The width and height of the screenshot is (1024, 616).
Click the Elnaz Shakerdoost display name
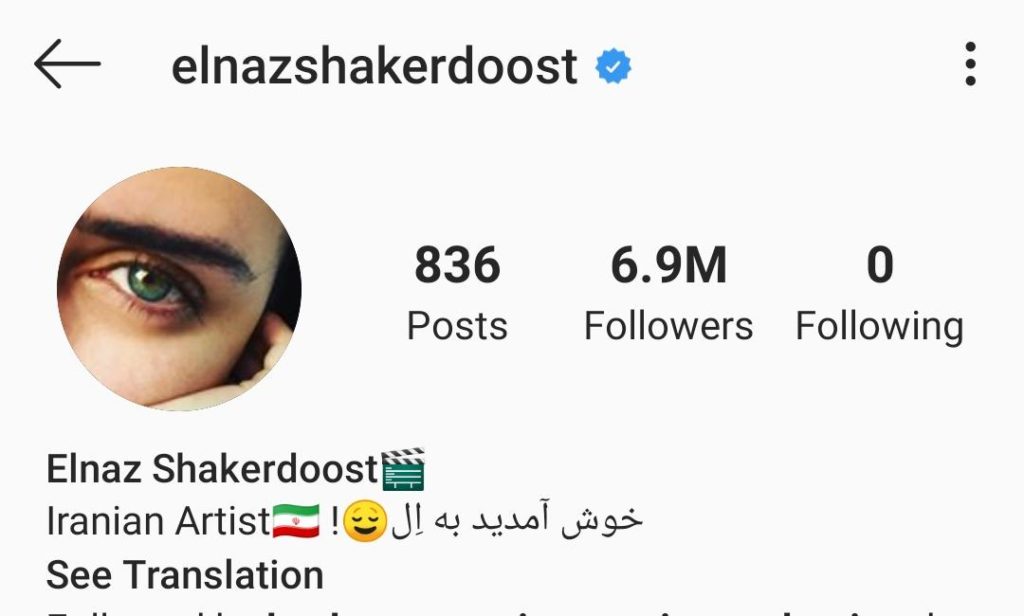(x=213, y=469)
